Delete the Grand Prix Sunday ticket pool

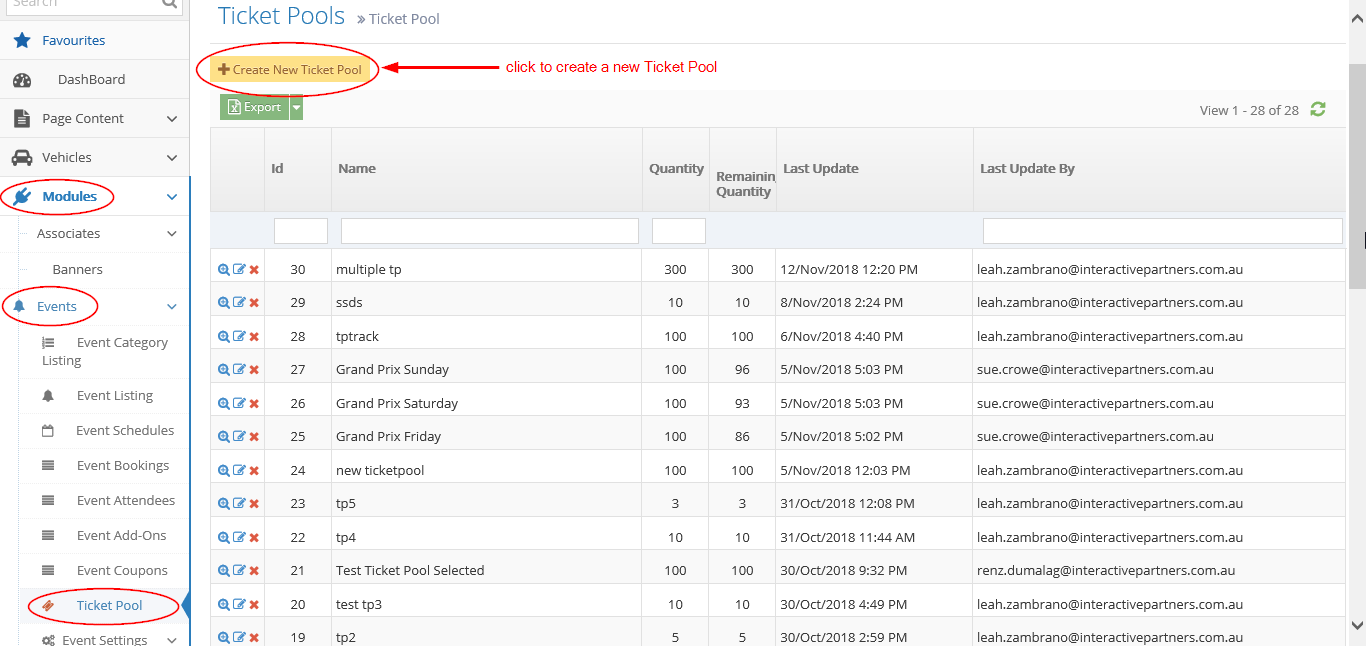pos(254,370)
